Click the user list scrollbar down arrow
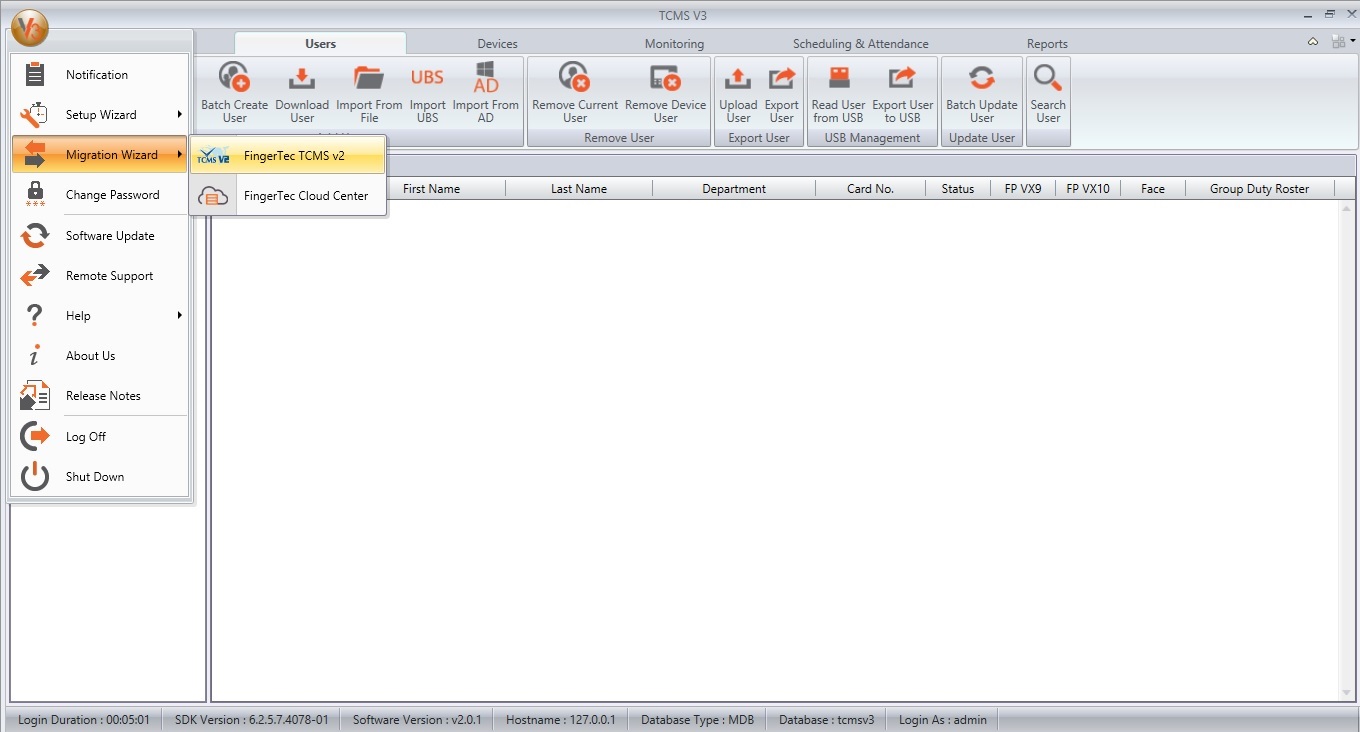 (x=1346, y=693)
